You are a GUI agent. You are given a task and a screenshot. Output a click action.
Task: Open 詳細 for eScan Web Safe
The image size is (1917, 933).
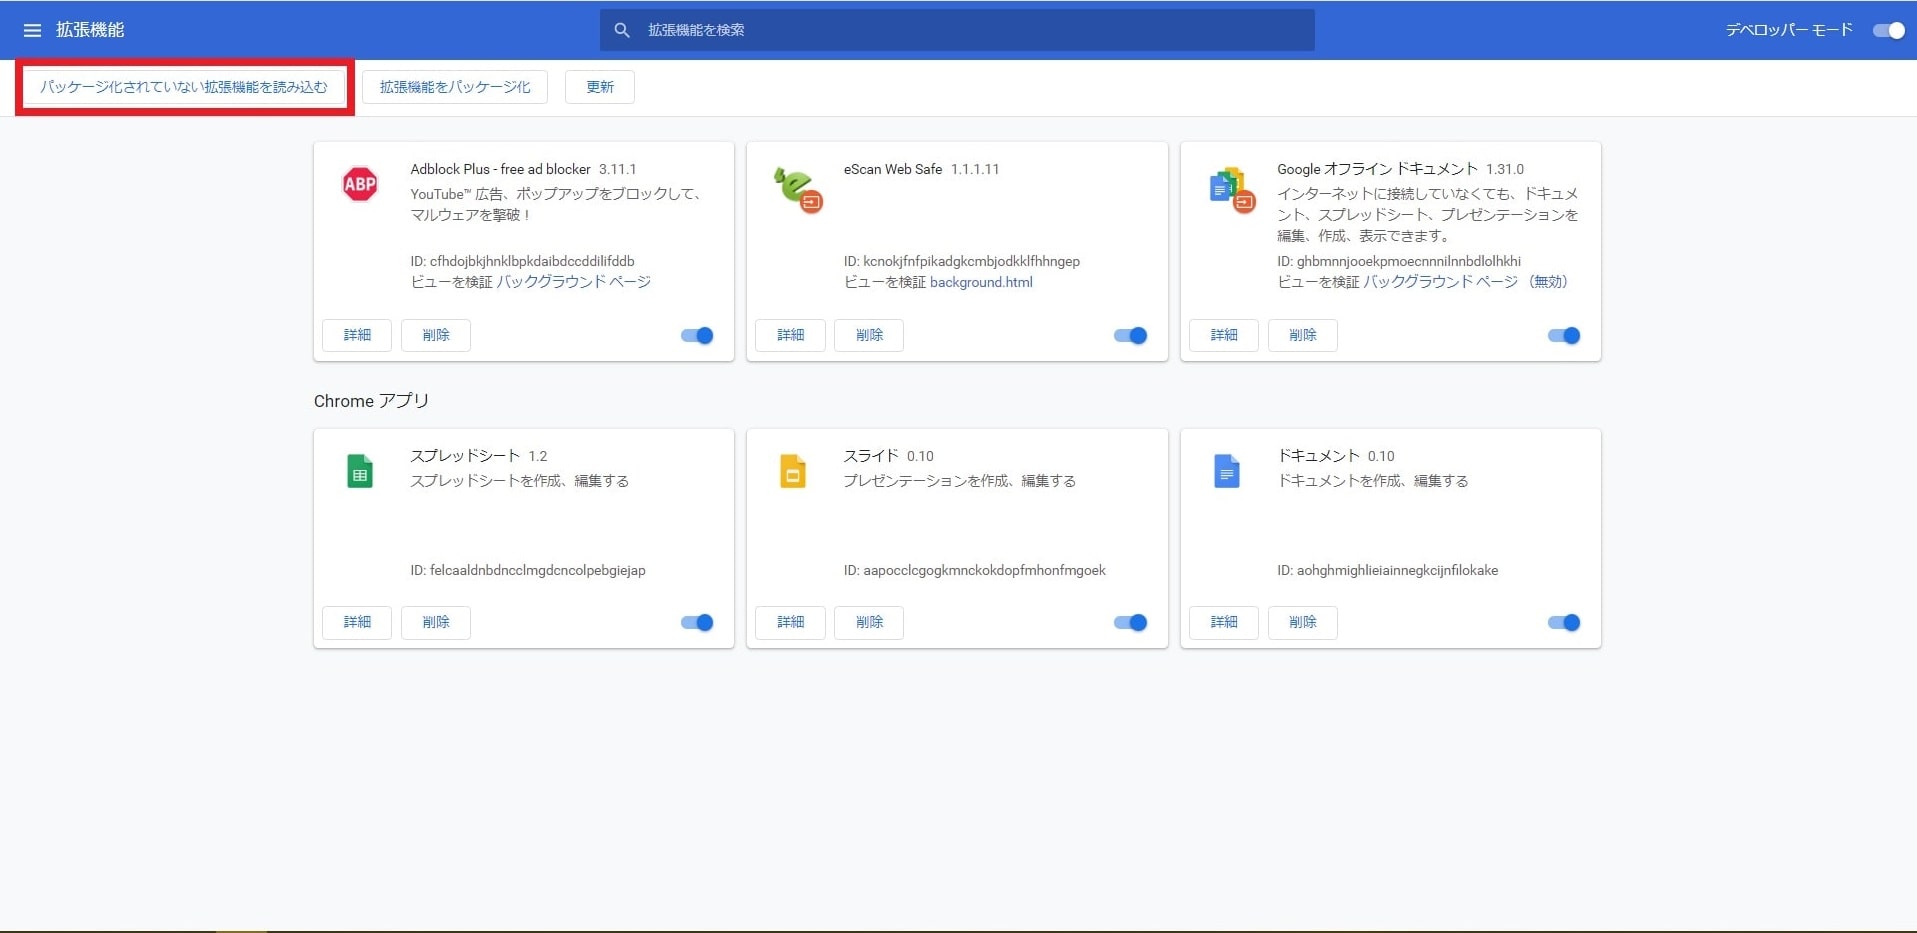tap(791, 335)
